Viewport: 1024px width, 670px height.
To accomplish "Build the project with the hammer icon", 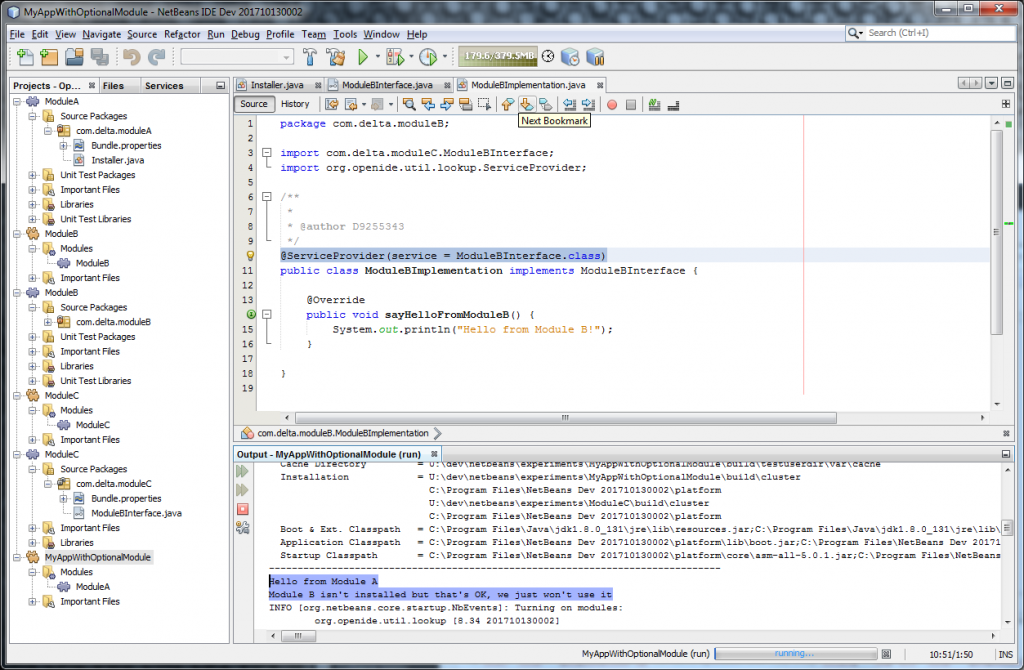I will click(310, 57).
